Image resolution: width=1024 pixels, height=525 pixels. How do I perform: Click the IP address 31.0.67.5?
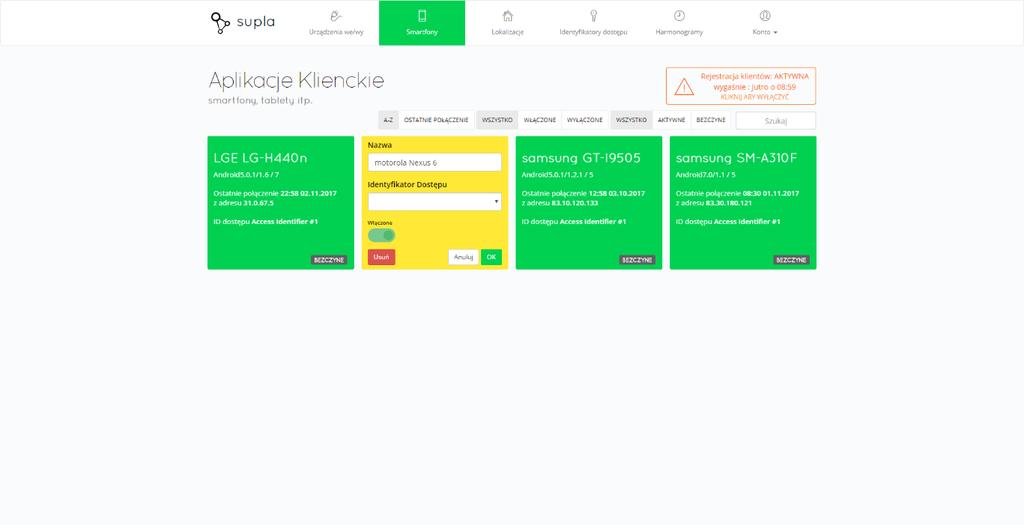(259, 203)
